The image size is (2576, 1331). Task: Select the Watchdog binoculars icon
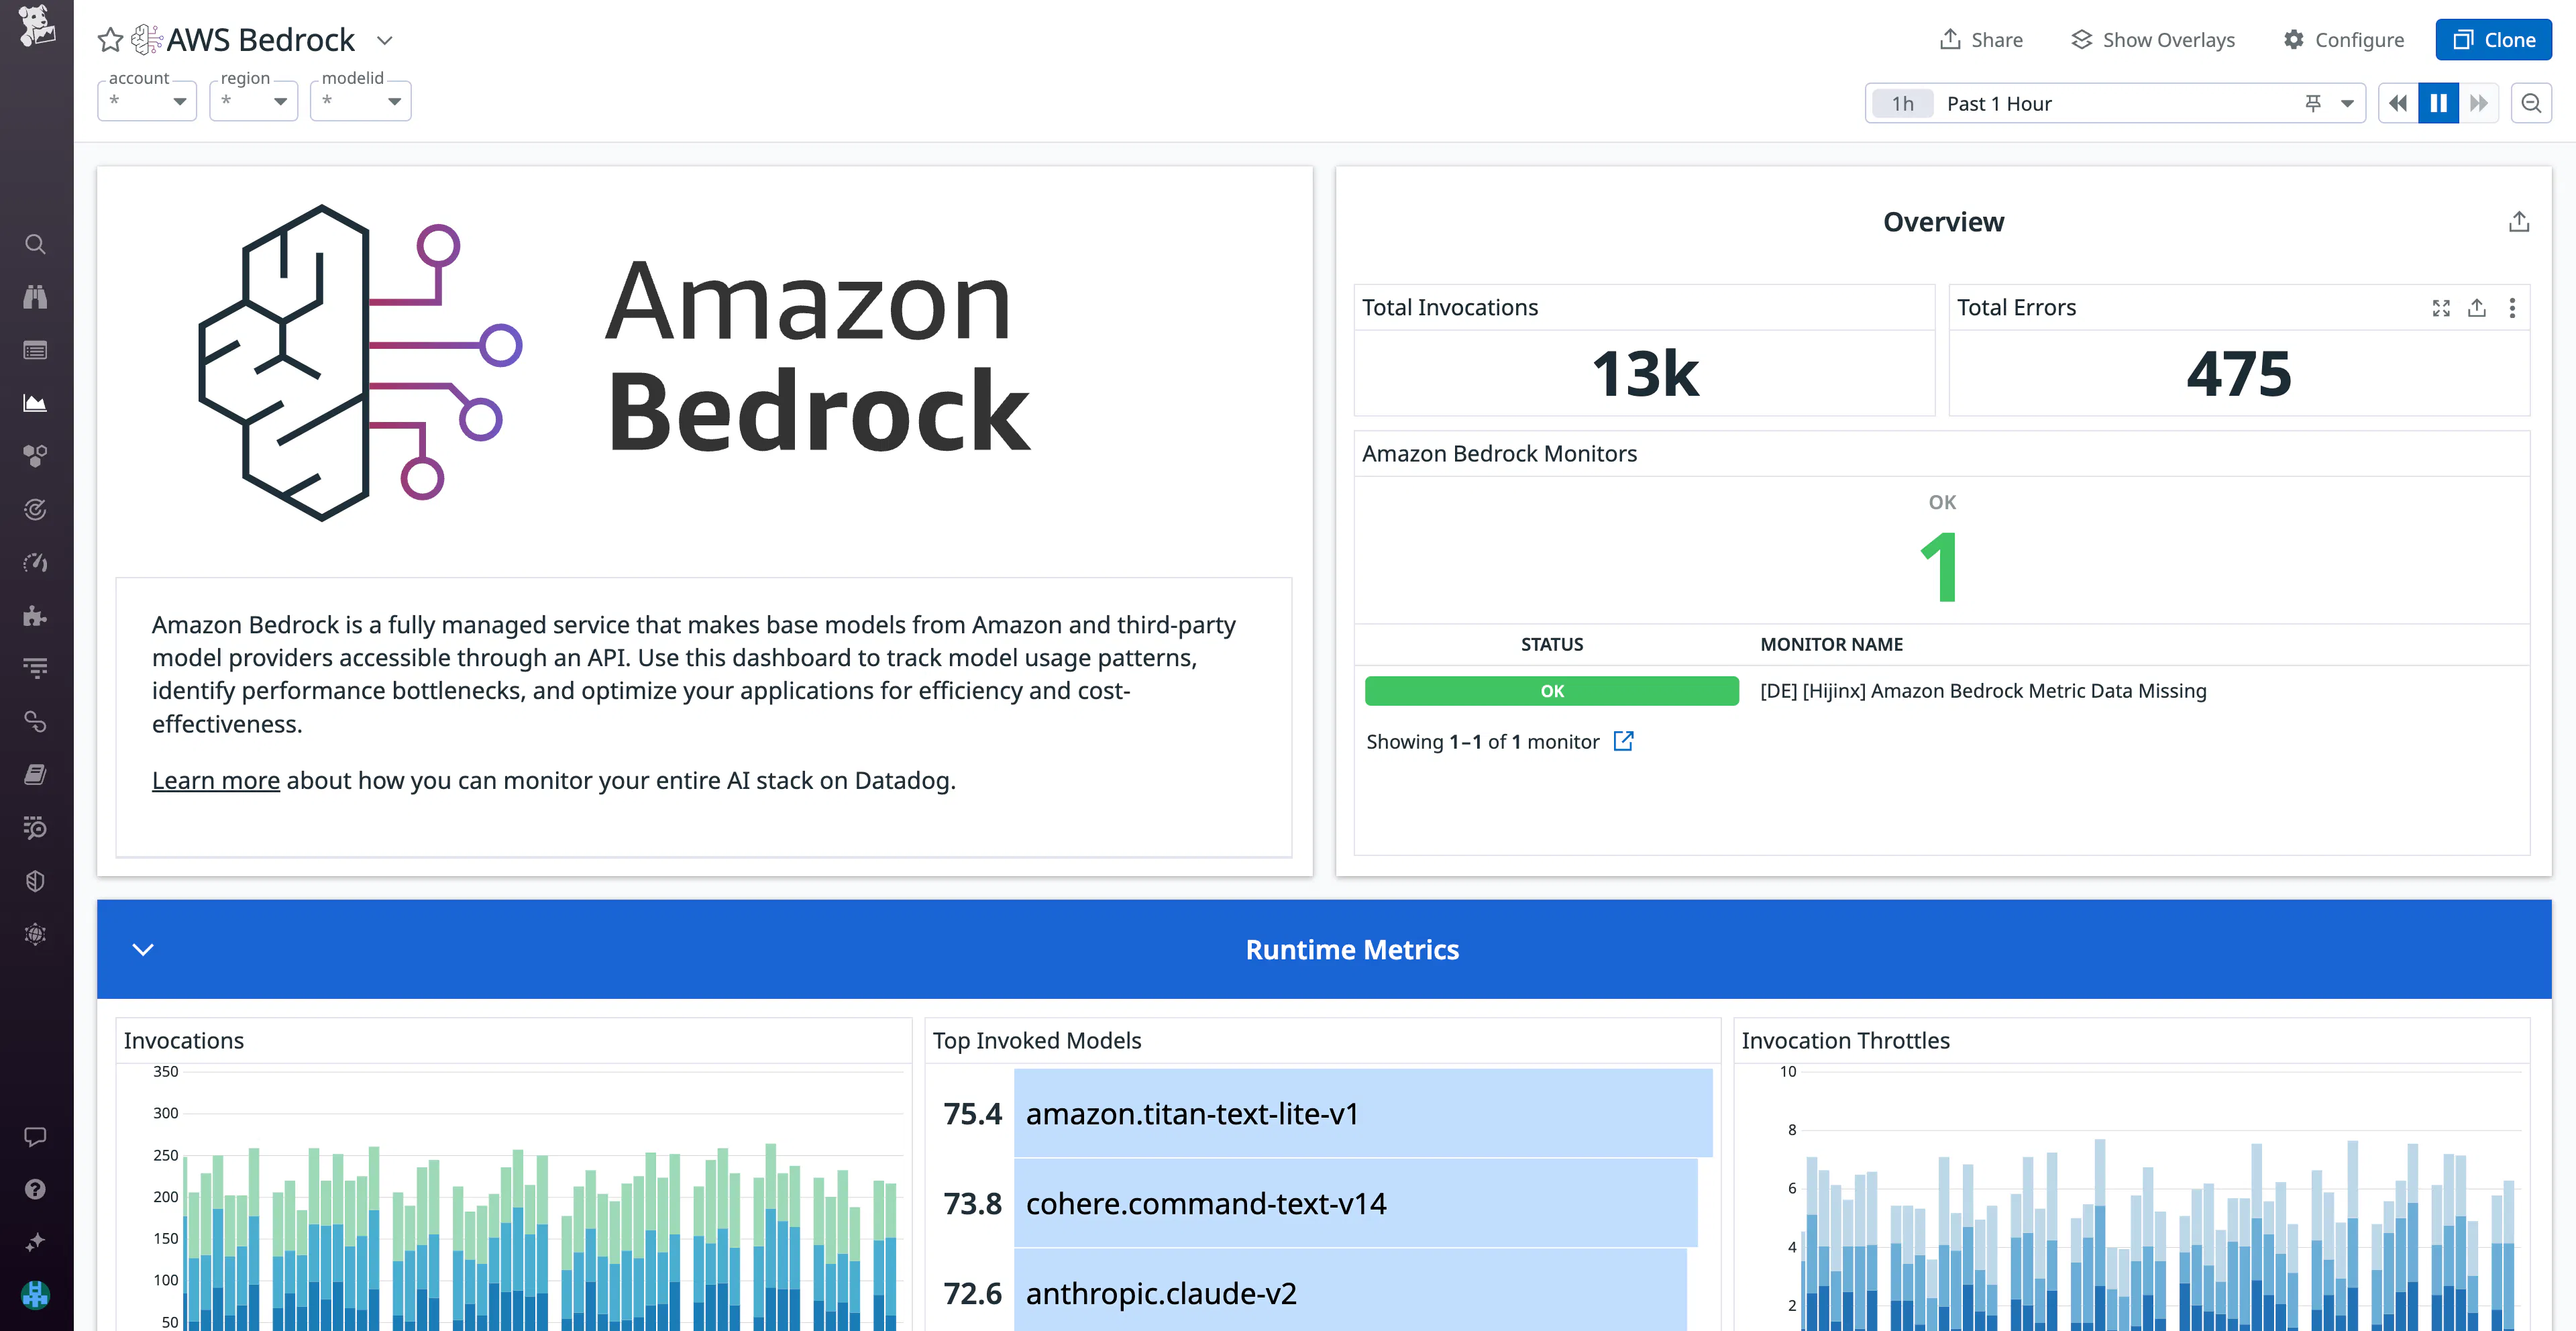35,296
